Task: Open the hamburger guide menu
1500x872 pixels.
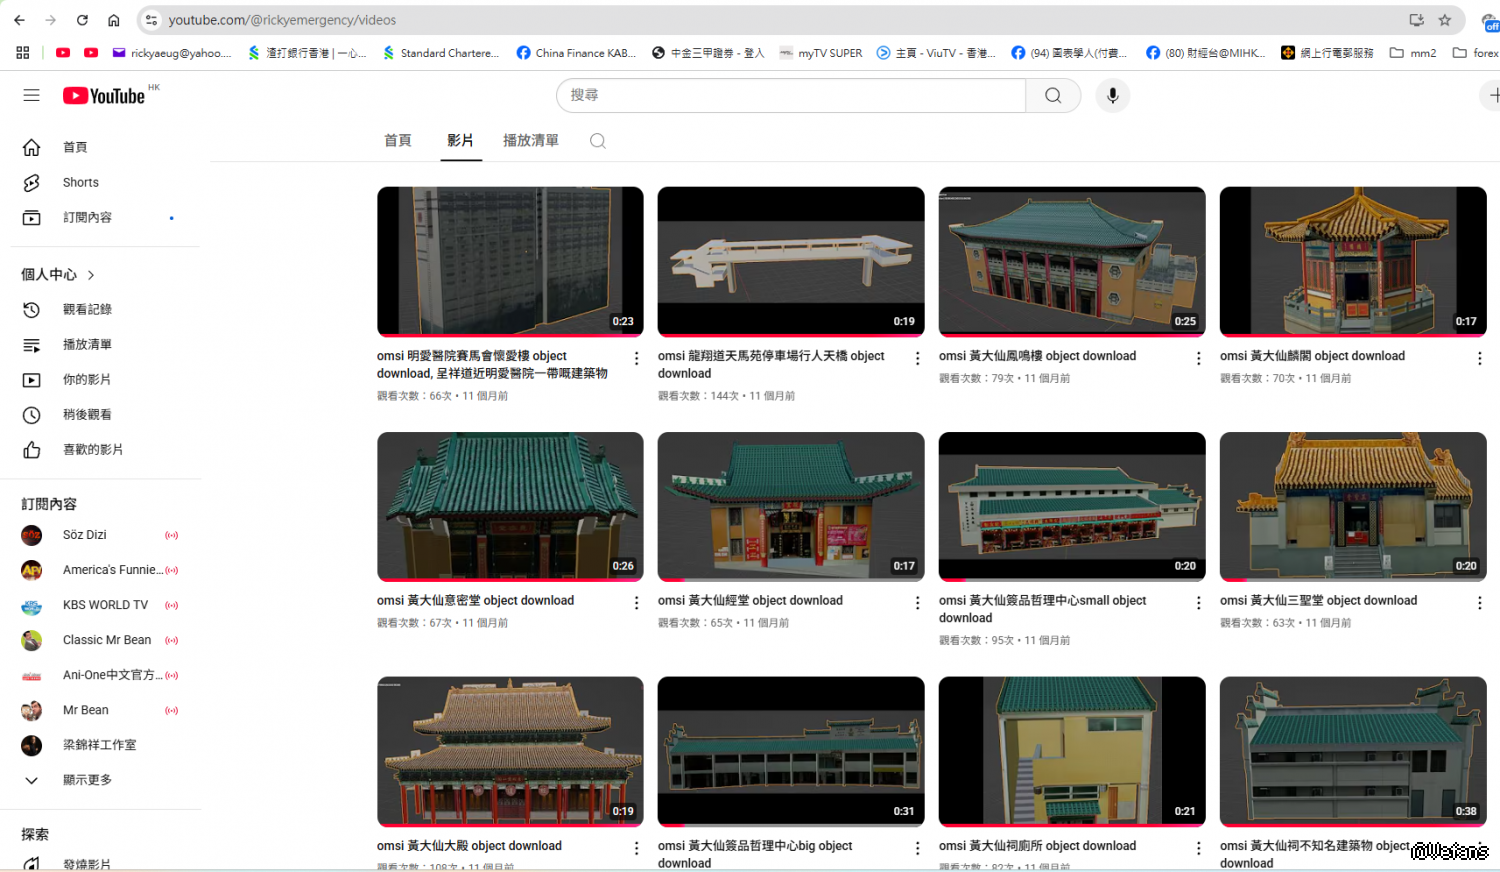Action: click(32, 95)
